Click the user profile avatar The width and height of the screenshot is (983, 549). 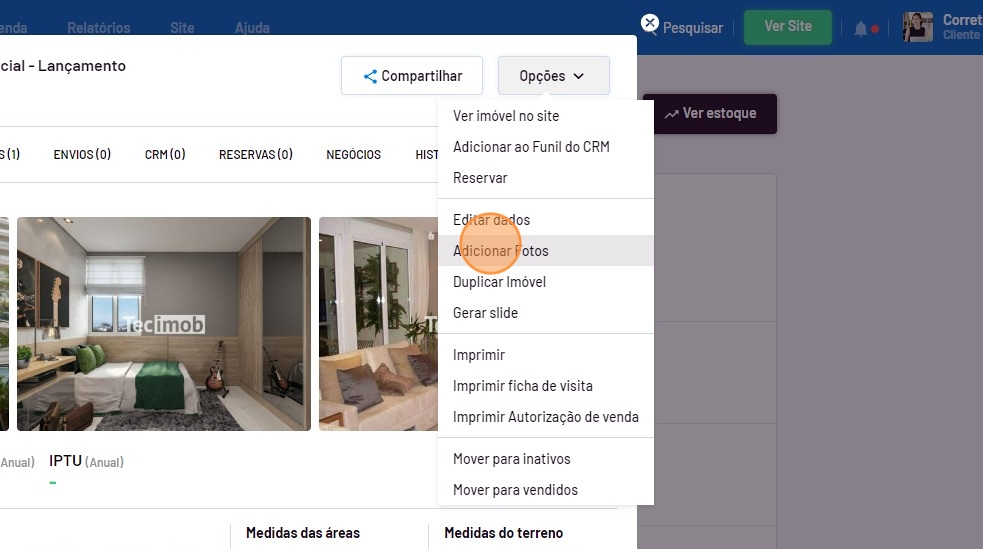click(917, 27)
